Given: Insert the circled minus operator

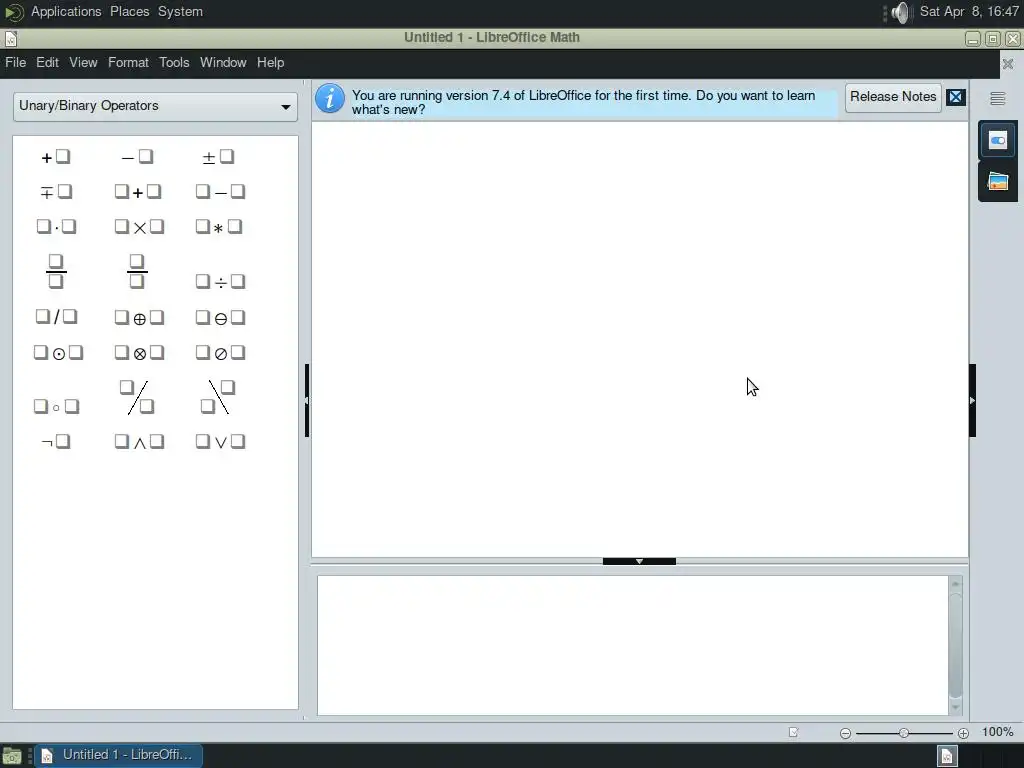Looking at the screenshot, I should coord(220,317).
